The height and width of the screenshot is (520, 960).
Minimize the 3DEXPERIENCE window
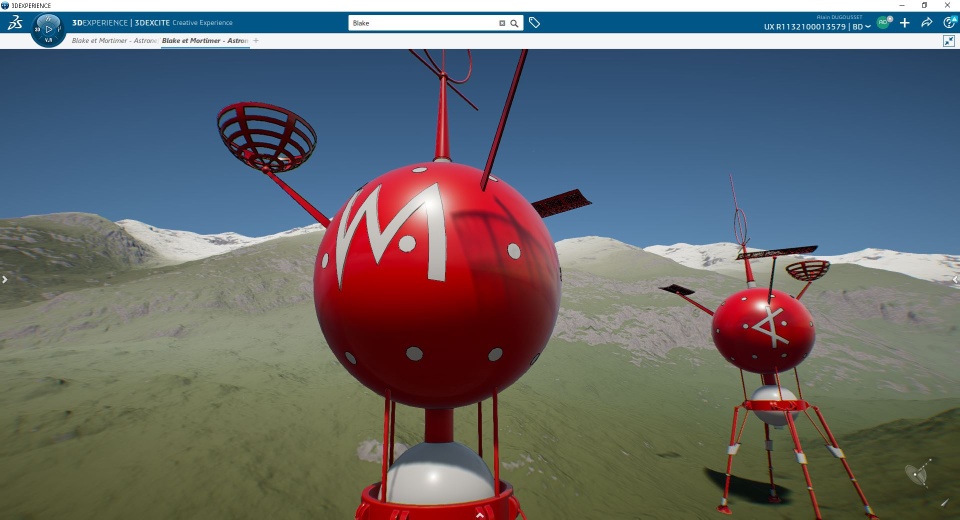[902, 5]
